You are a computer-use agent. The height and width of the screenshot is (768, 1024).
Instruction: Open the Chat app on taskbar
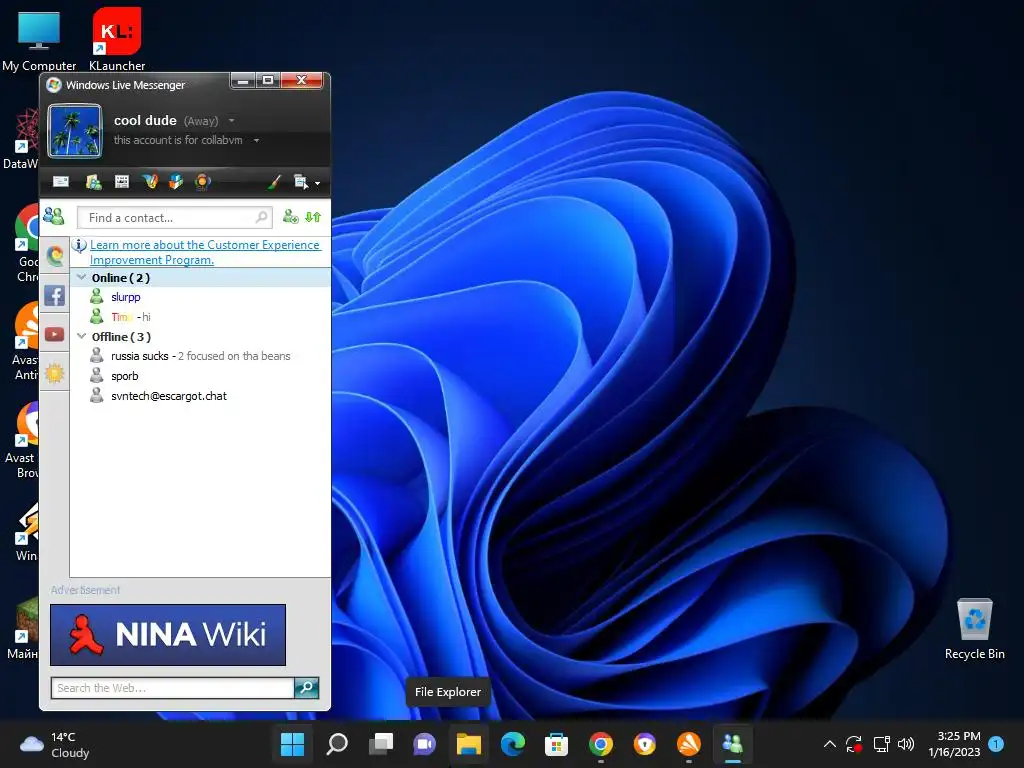tap(424, 744)
